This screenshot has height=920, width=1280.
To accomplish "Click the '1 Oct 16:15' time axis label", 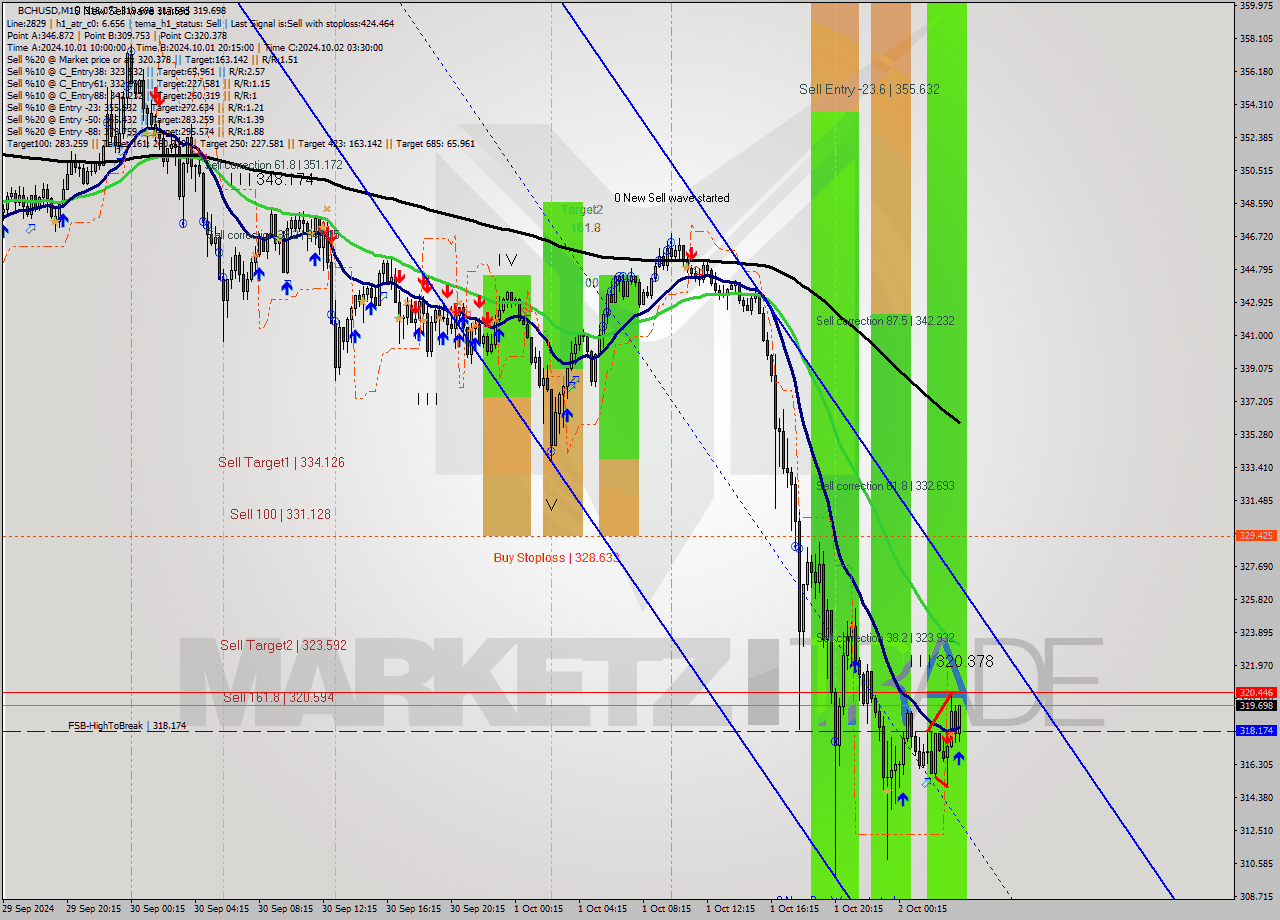I will 795,909.
